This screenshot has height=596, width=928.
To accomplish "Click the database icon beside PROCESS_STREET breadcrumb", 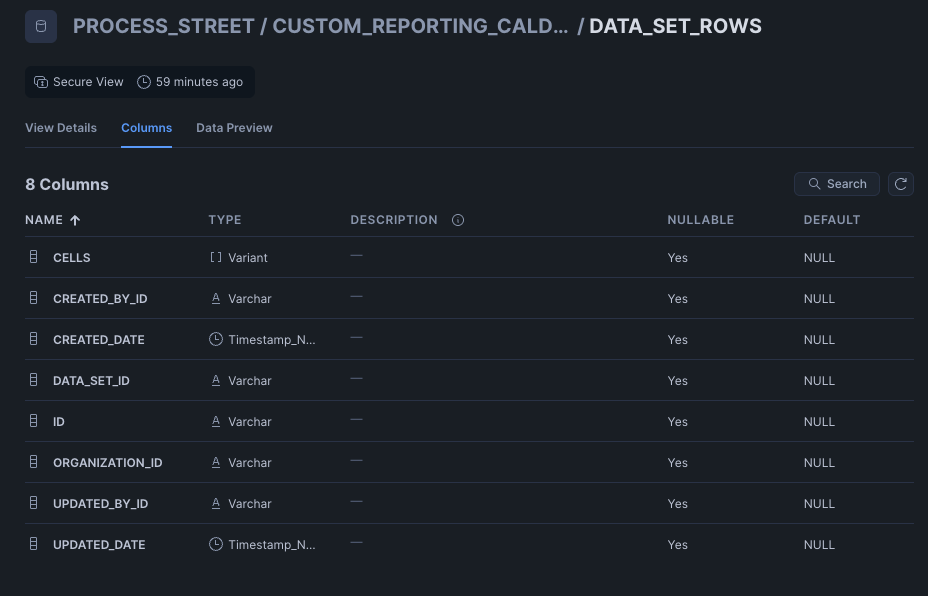I will pos(41,26).
